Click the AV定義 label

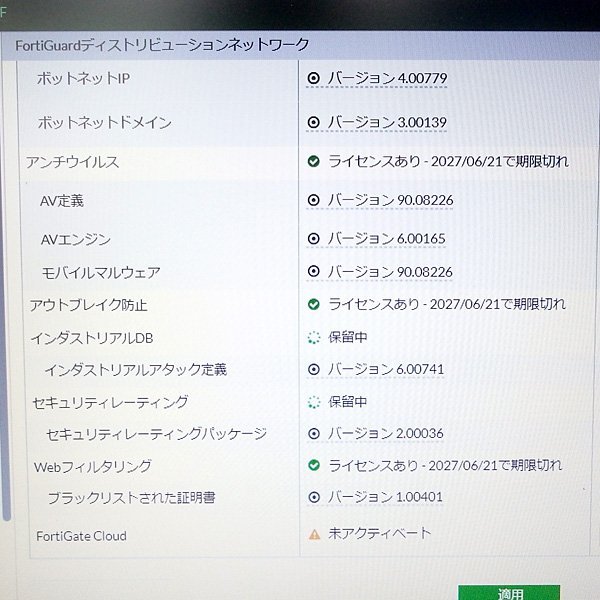click(x=62, y=201)
